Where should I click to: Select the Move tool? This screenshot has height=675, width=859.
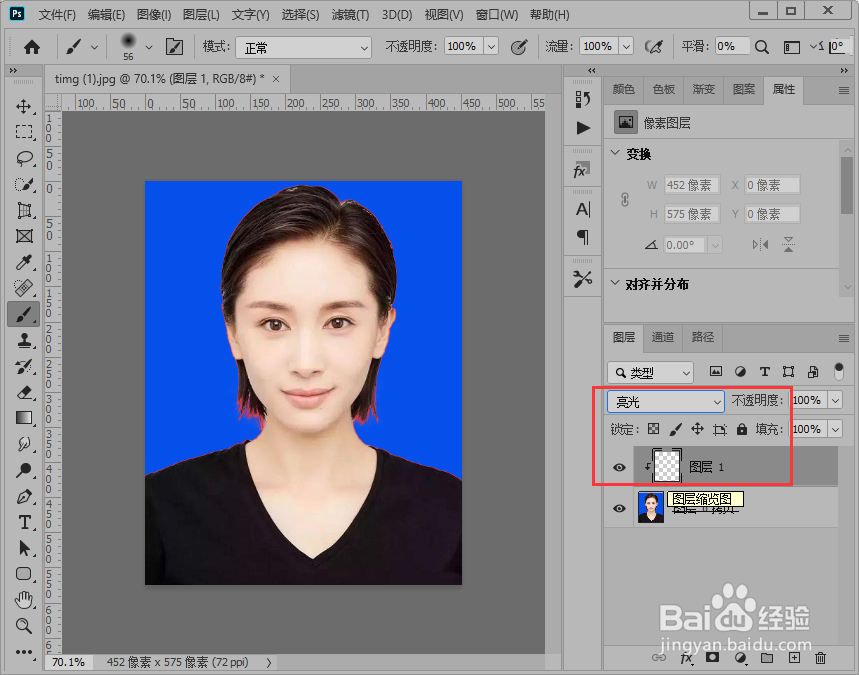pos(24,106)
